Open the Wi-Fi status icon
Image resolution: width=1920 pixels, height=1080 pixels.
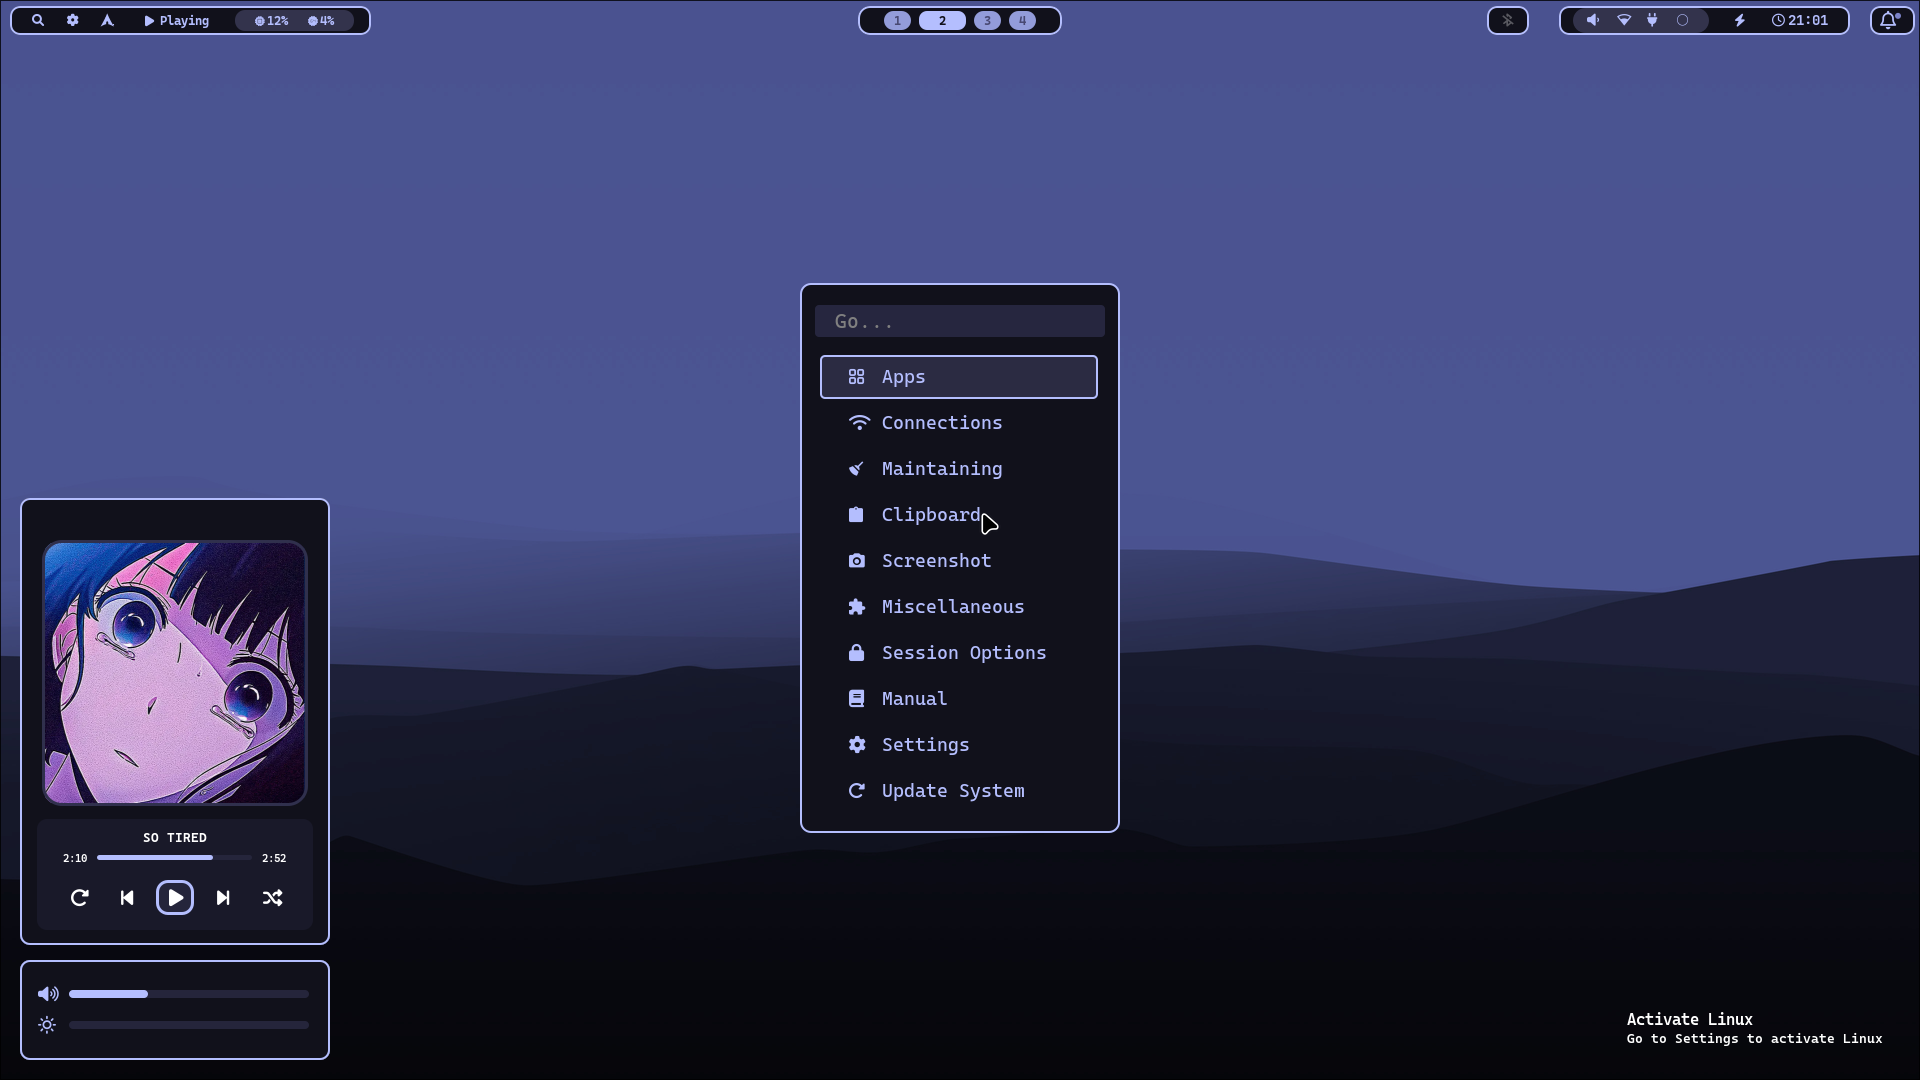click(x=1624, y=20)
